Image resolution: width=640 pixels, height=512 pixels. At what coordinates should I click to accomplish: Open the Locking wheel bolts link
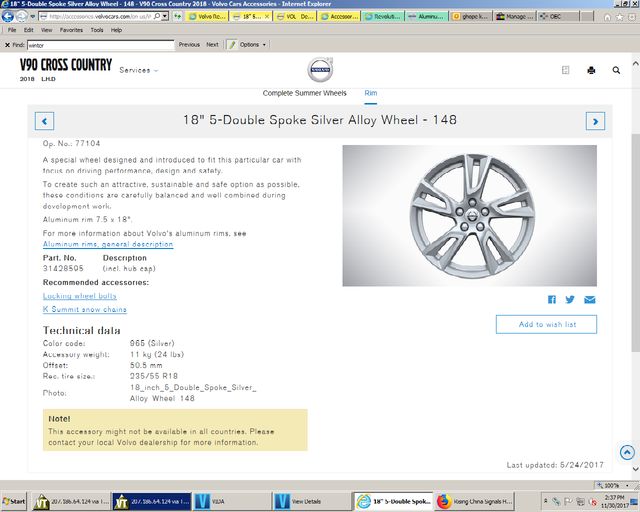80,296
